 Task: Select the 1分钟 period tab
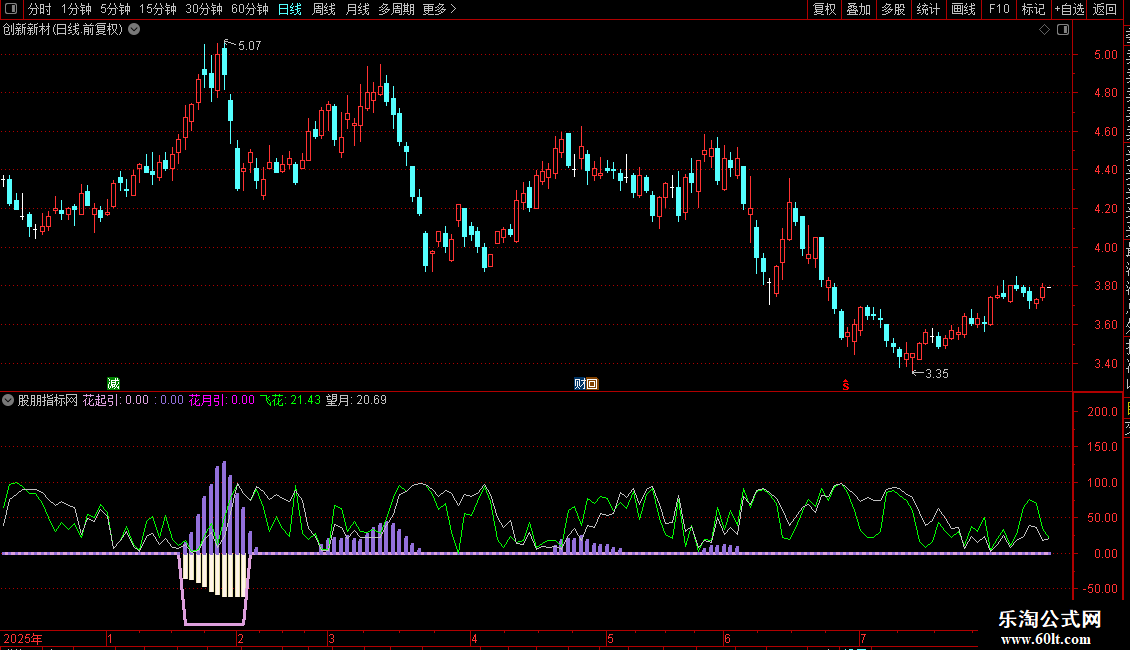click(76, 9)
